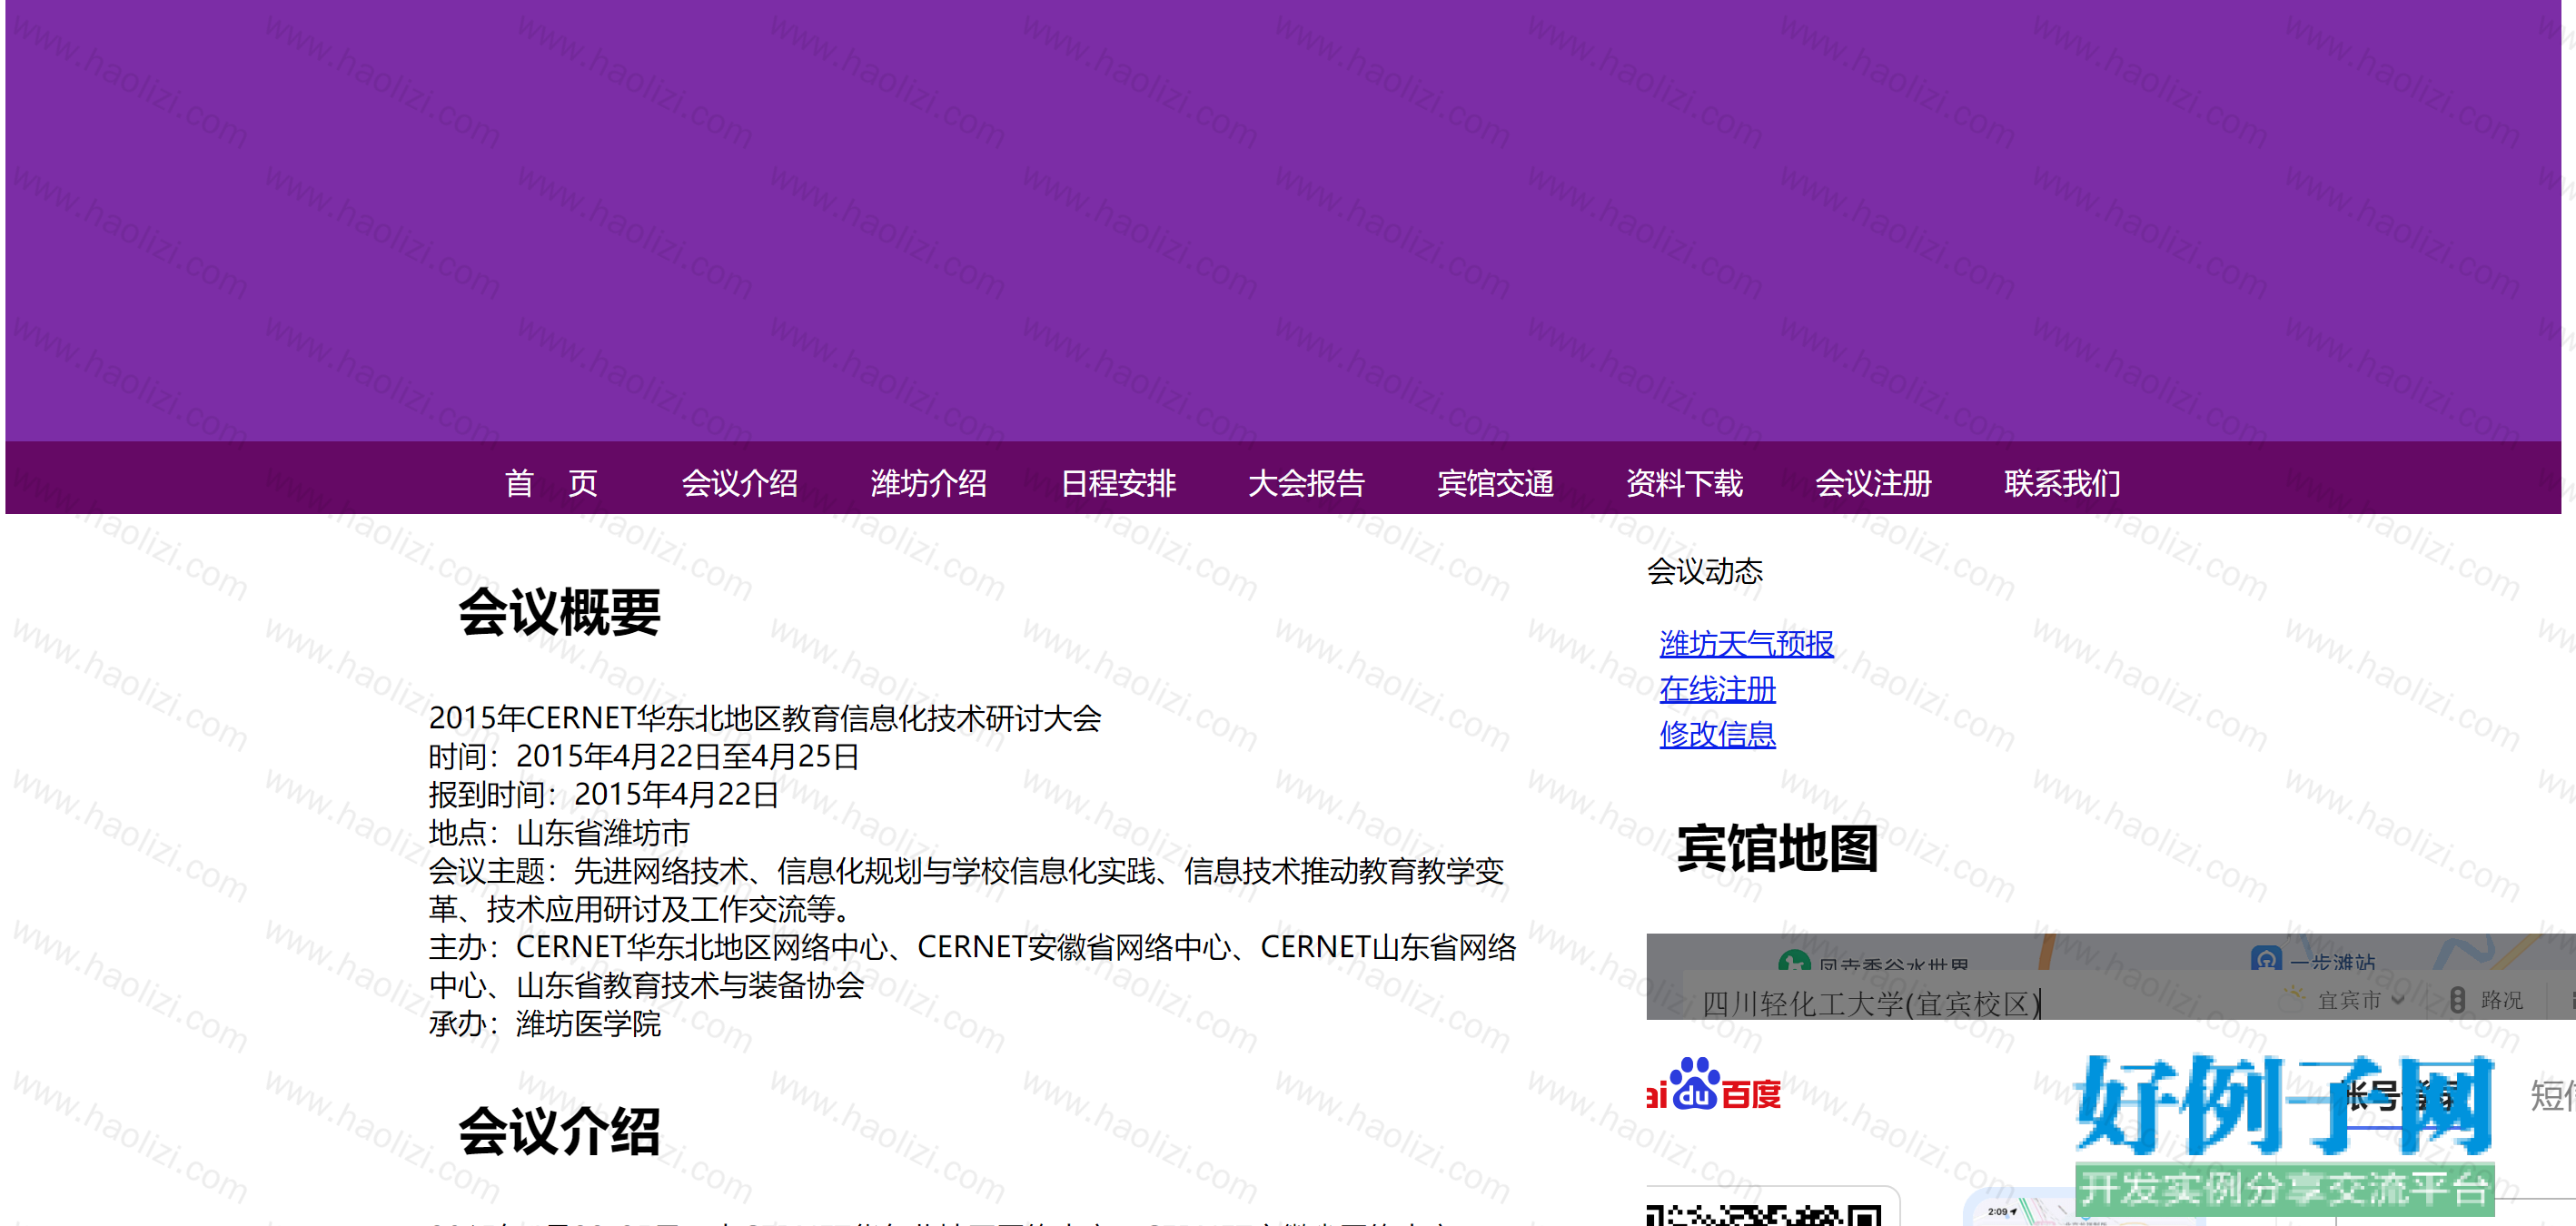2576x1226 pixels.
Task: Click the text 承办：潍坊医学院
Action: point(545,1023)
